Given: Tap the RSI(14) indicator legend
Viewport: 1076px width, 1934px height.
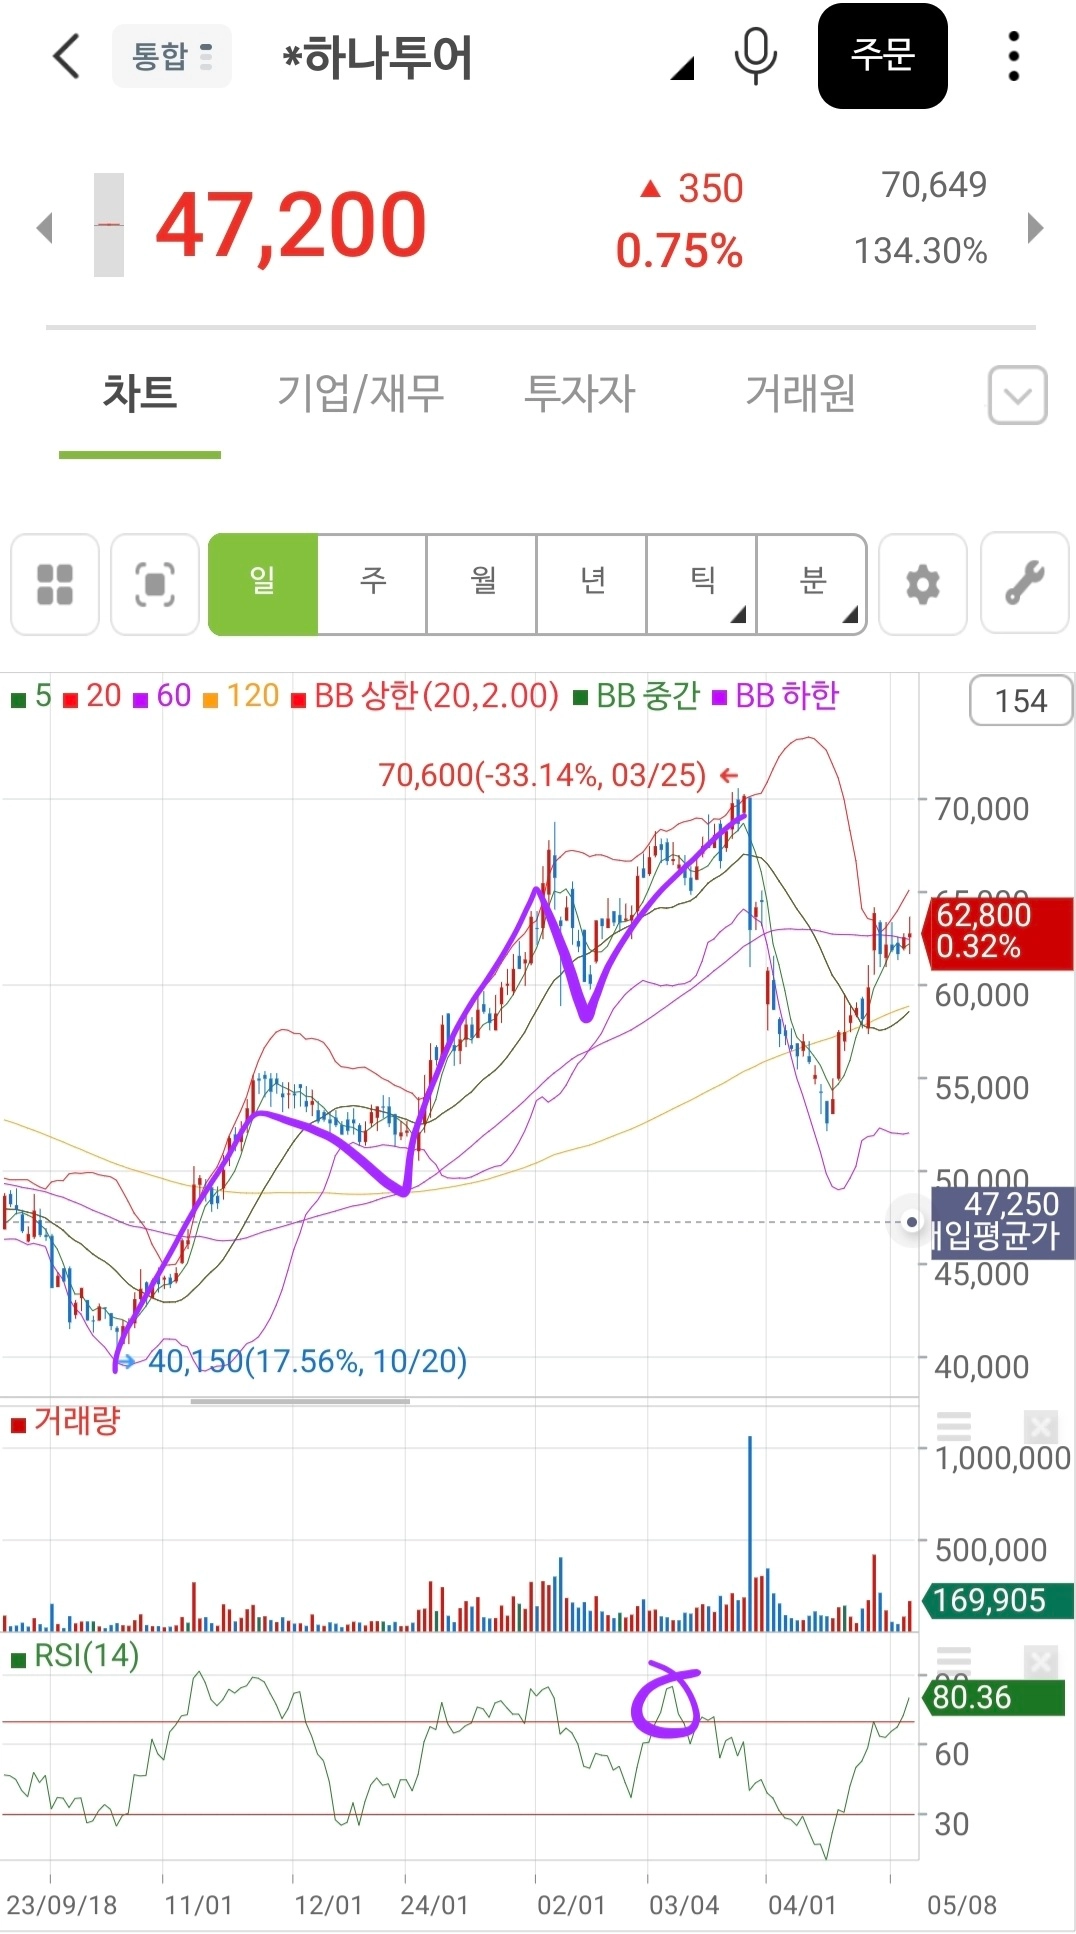Looking at the screenshot, I should click(x=75, y=1656).
